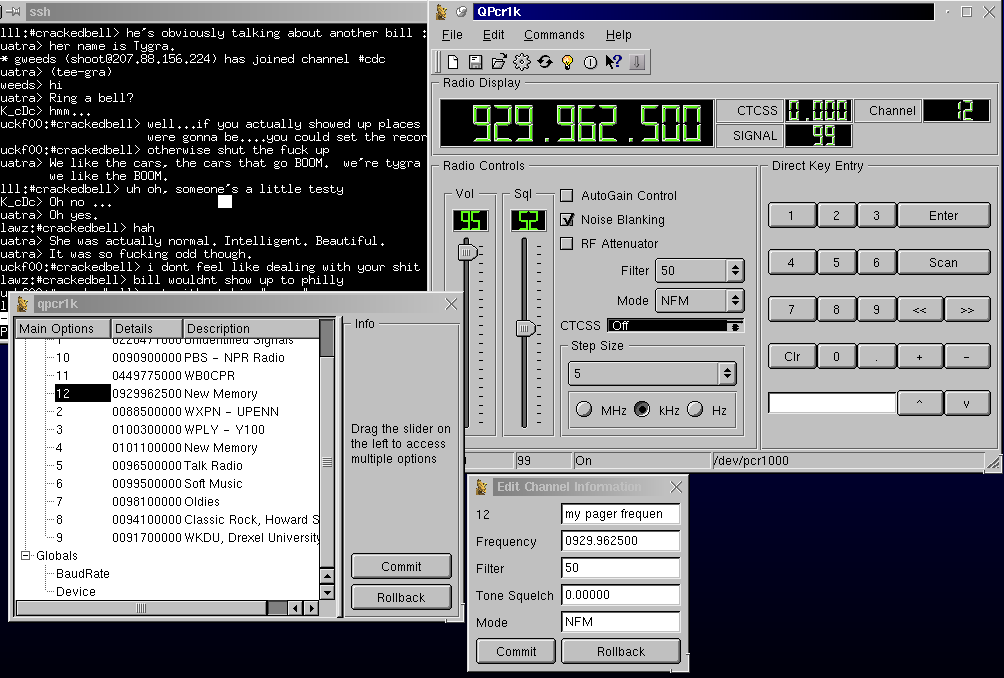Click the light bulb toolbar icon
Screen dimensions: 1004x678
pos(567,62)
